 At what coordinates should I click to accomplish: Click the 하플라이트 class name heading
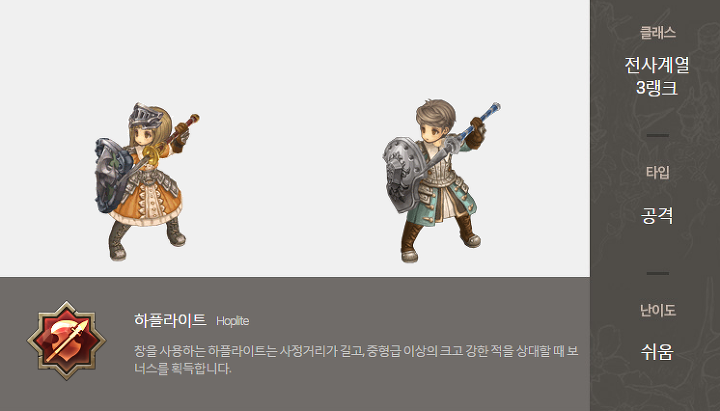[x=170, y=320]
